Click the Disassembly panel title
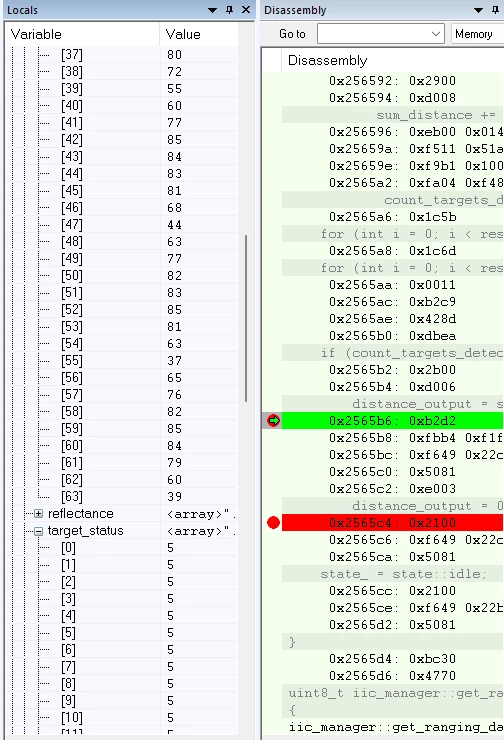This screenshot has width=504, height=740. point(295,10)
